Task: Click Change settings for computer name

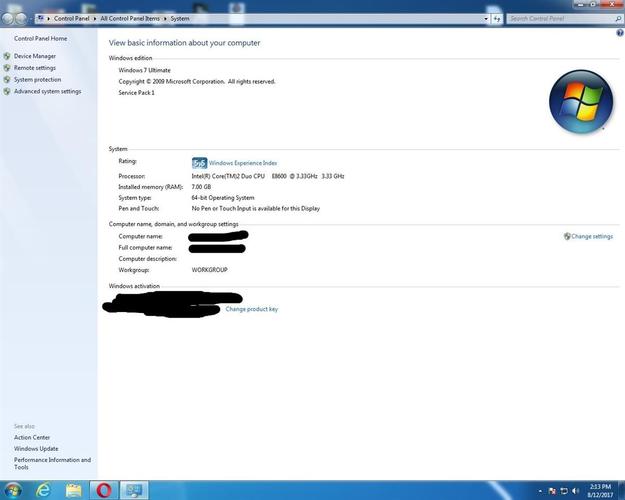Action: pos(592,236)
